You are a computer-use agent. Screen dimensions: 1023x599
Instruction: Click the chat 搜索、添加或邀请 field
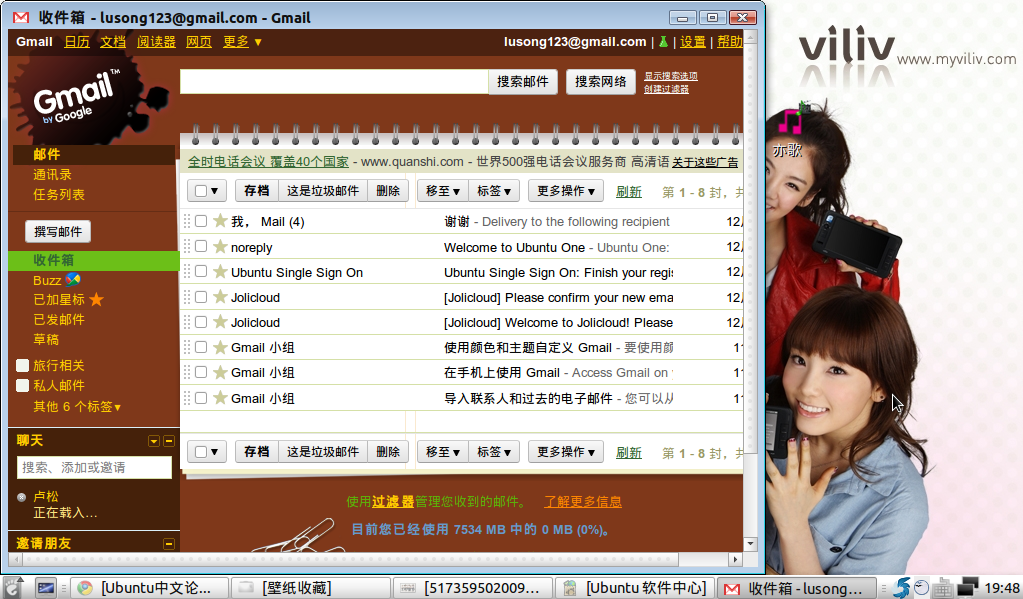(95, 467)
